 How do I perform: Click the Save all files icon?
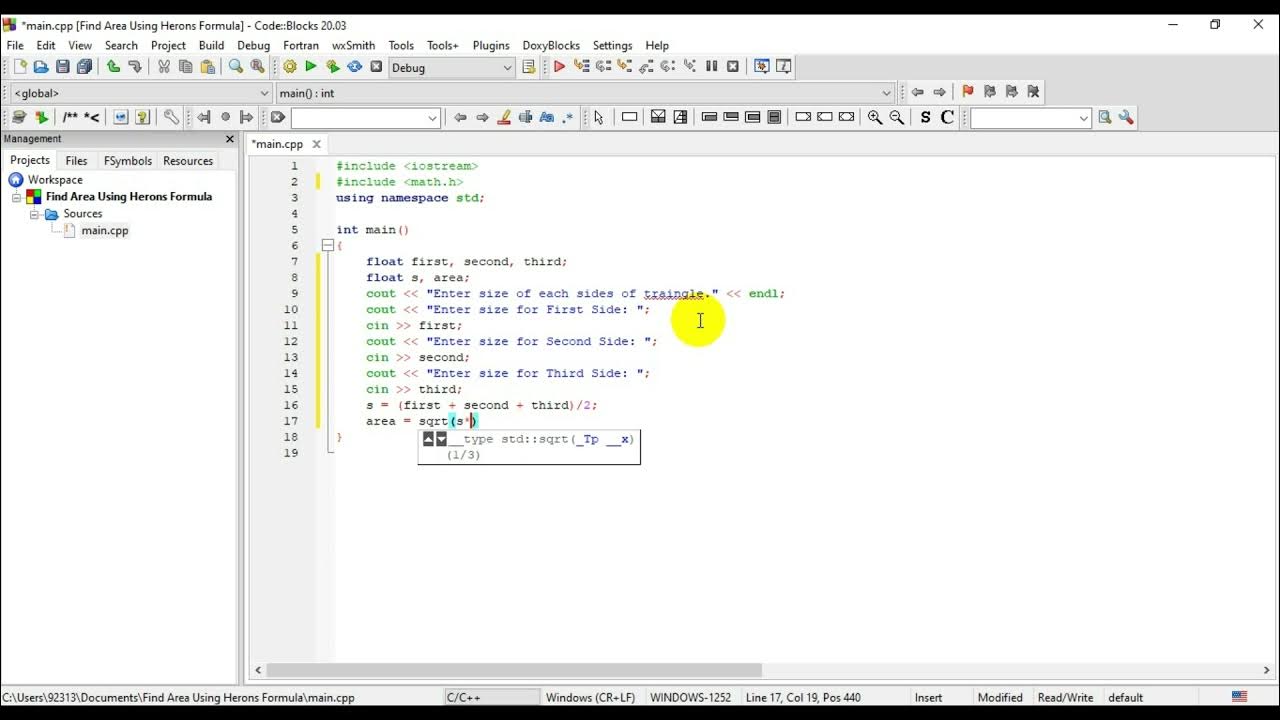(84, 67)
